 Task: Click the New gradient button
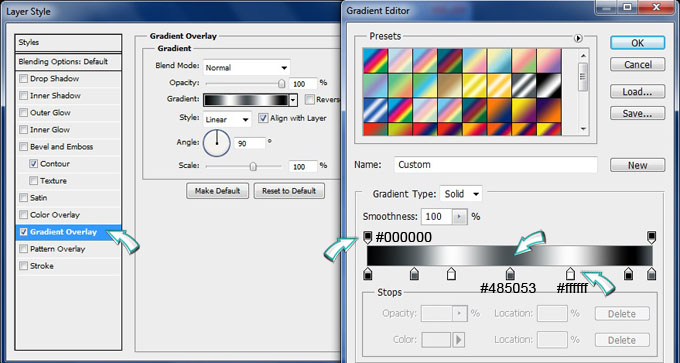coord(637,165)
